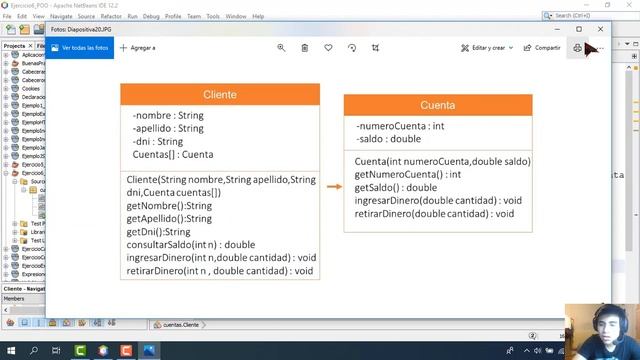Screen dimensions: 640x360
Task: Open Edit menu in NetBeans
Action: 22,16
